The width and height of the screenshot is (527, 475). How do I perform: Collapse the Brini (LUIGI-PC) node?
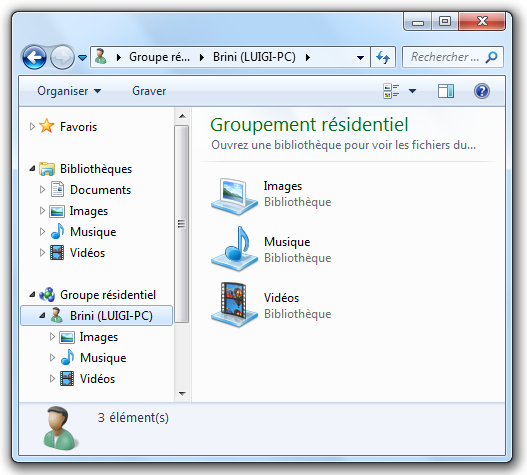[42, 315]
